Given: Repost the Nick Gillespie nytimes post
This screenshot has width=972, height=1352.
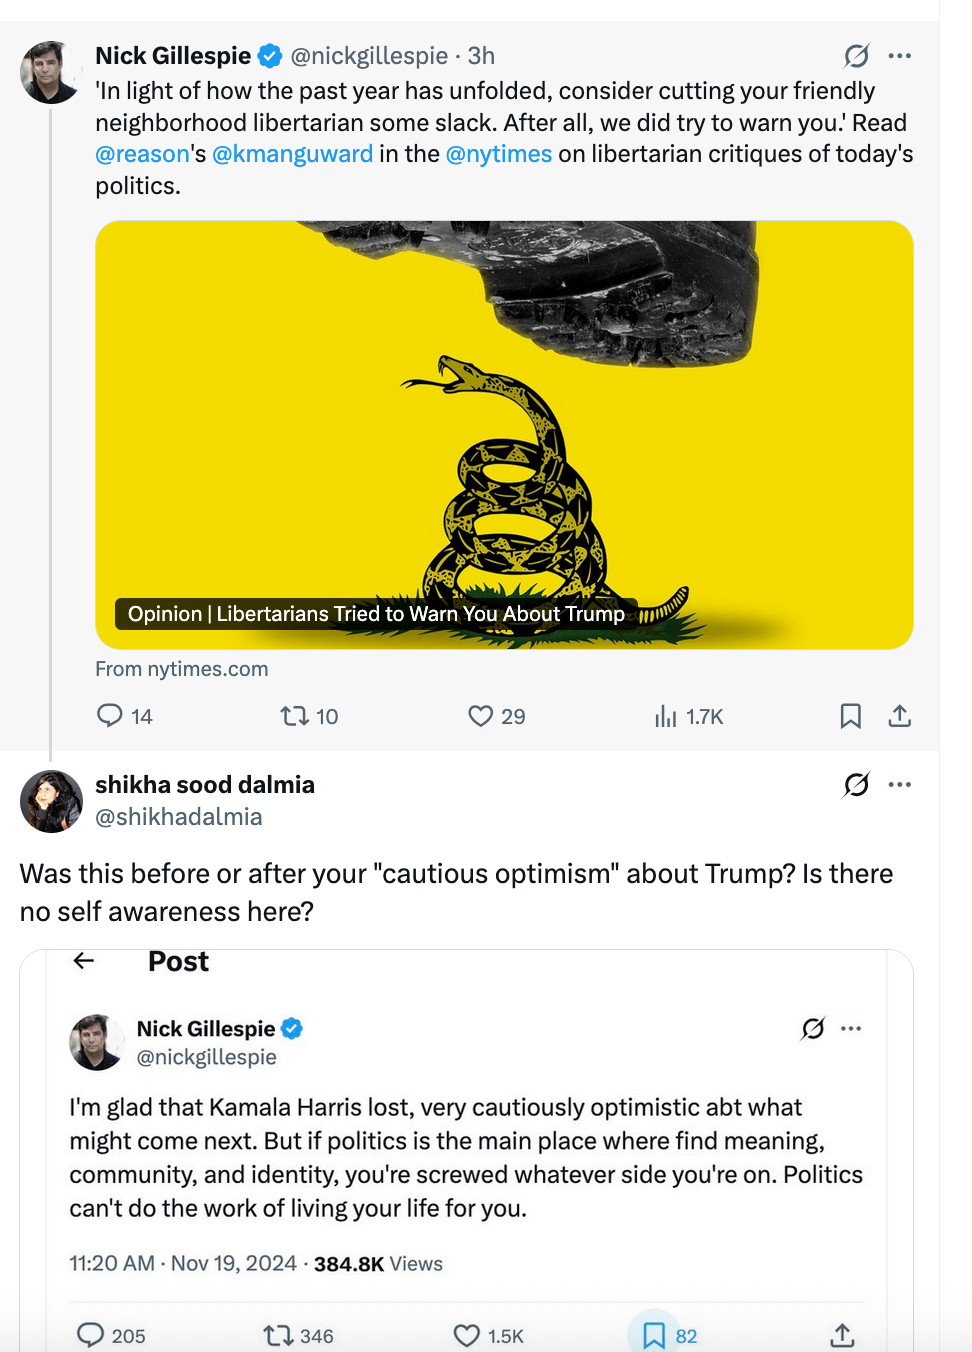Looking at the screenshot, I should pos(295,716).
